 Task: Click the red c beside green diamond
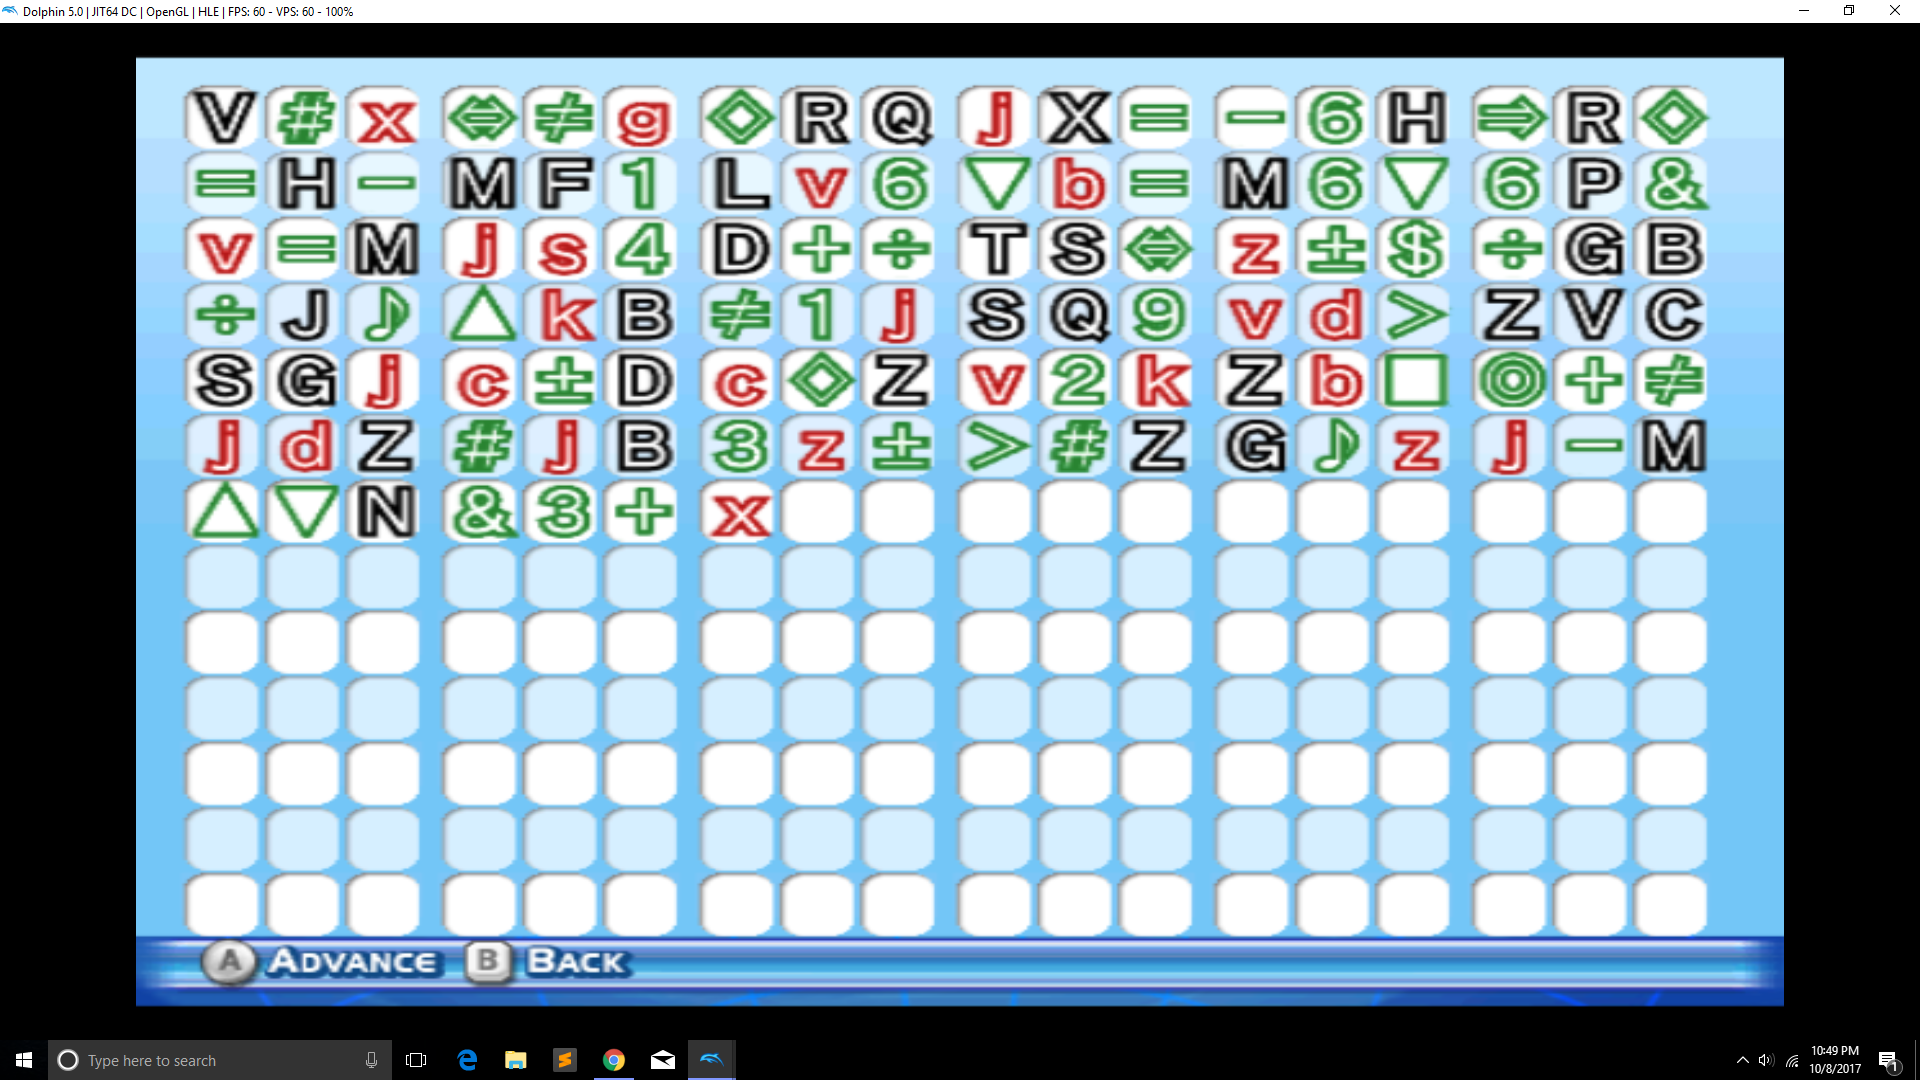tap(738, 381)
